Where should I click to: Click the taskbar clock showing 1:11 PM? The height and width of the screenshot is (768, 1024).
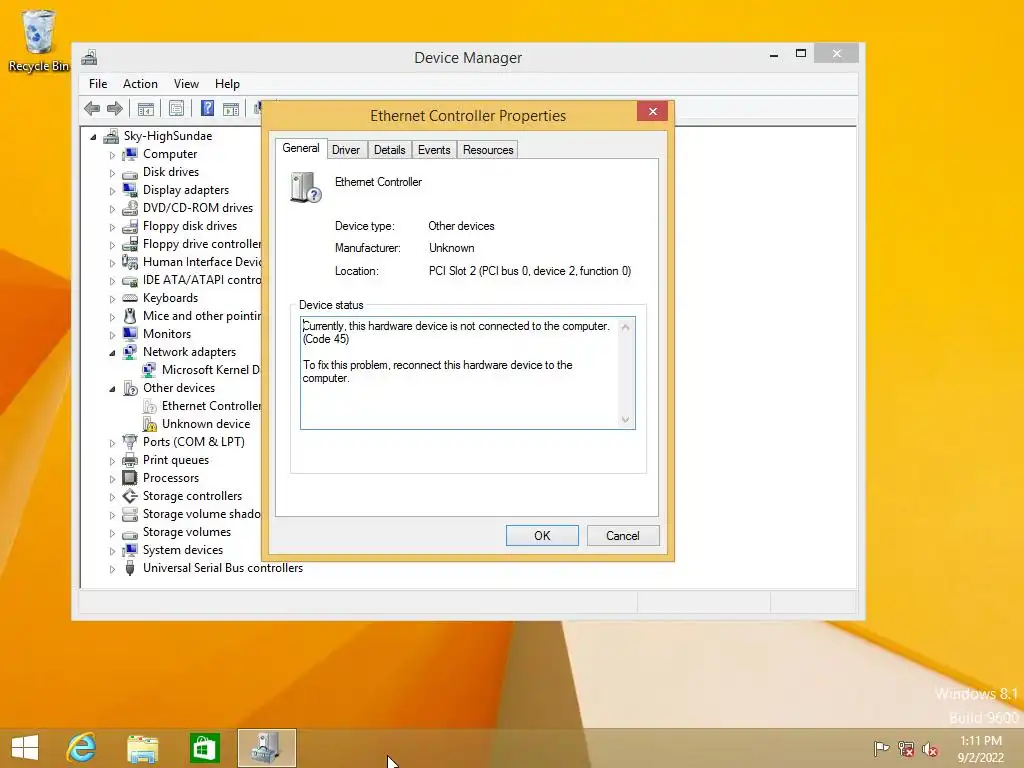coord(981,749)
